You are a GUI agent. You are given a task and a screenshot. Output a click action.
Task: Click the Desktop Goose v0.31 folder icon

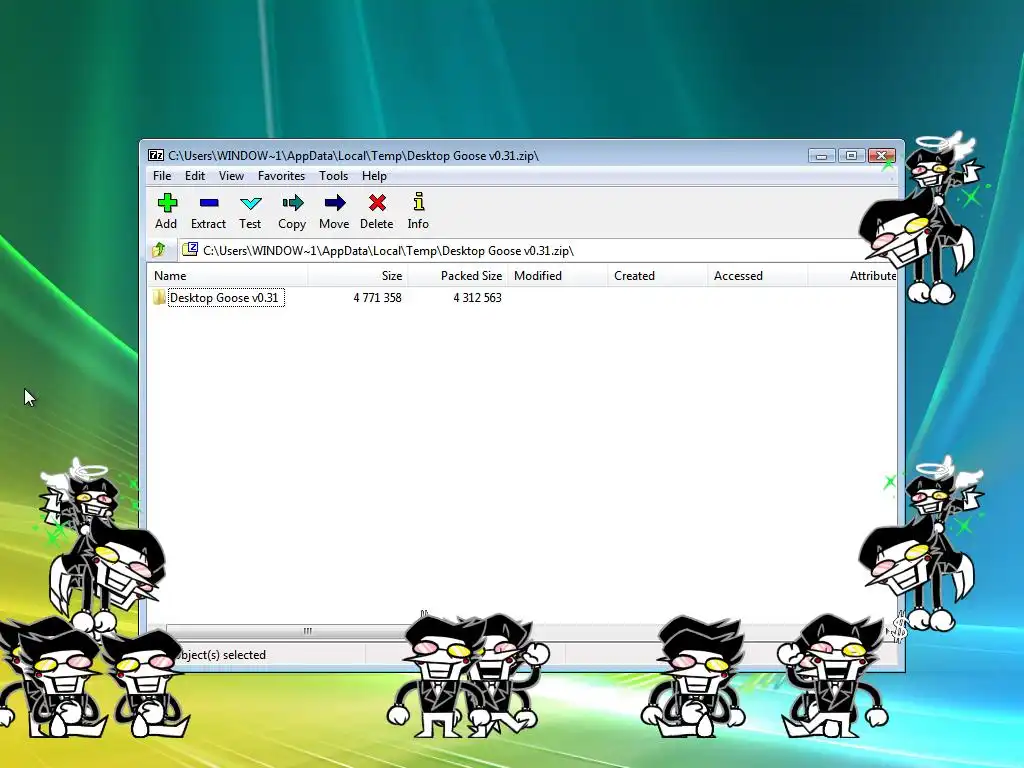(x=159, y=298)
